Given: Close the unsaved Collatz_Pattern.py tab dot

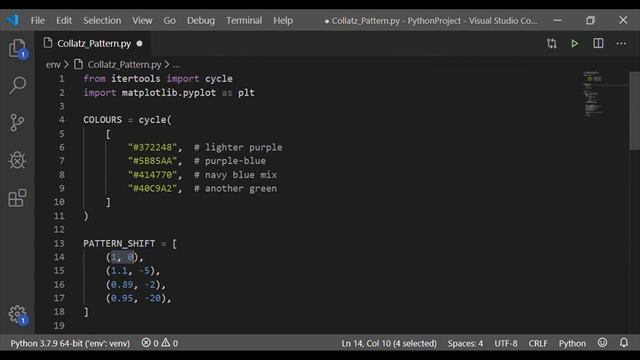Looking at the screenshot, I should 140,43.
